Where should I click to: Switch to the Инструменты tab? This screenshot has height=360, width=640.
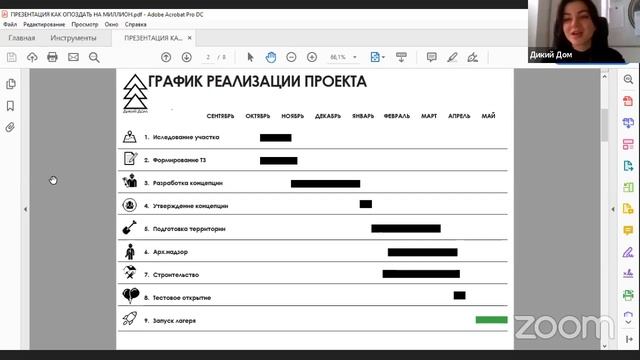73,38
